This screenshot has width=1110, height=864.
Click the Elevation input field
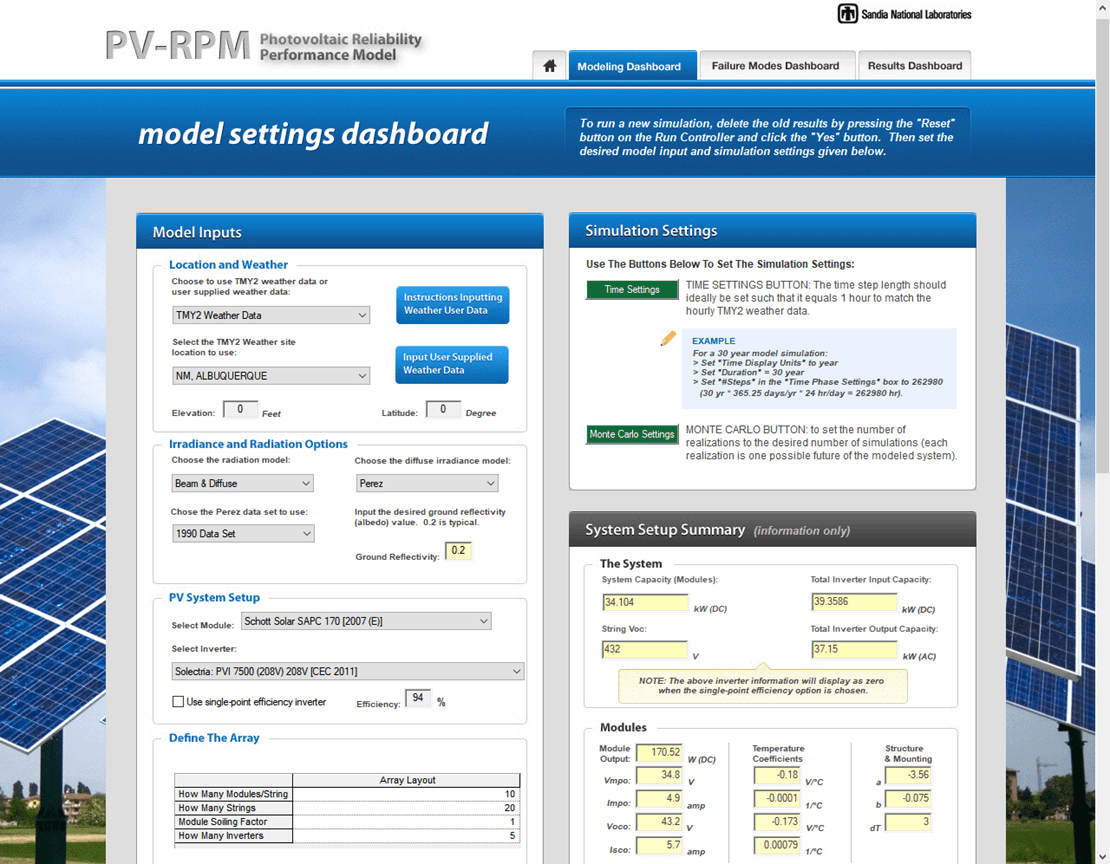coord(240,409)
